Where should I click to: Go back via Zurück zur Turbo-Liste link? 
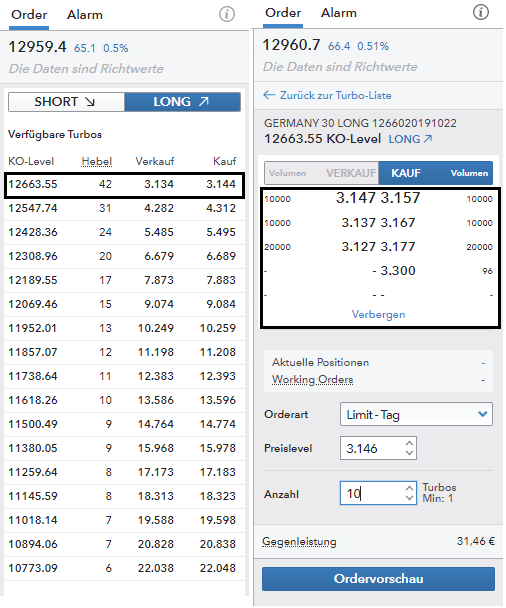point(336,95)
